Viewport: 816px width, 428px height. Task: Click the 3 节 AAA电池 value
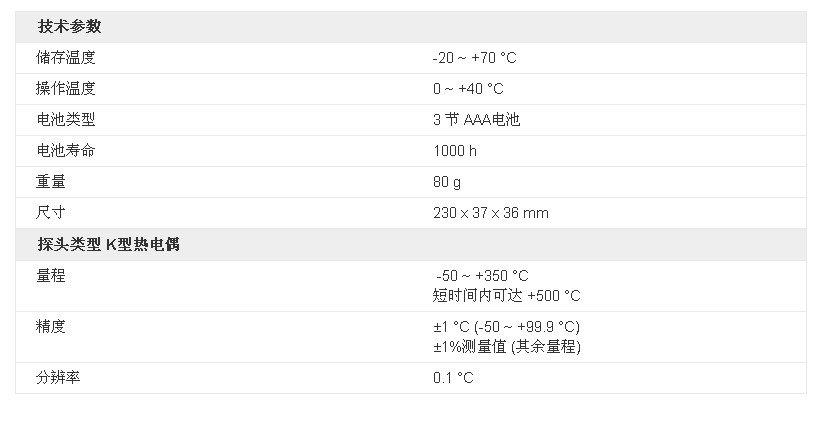[477, 120]
